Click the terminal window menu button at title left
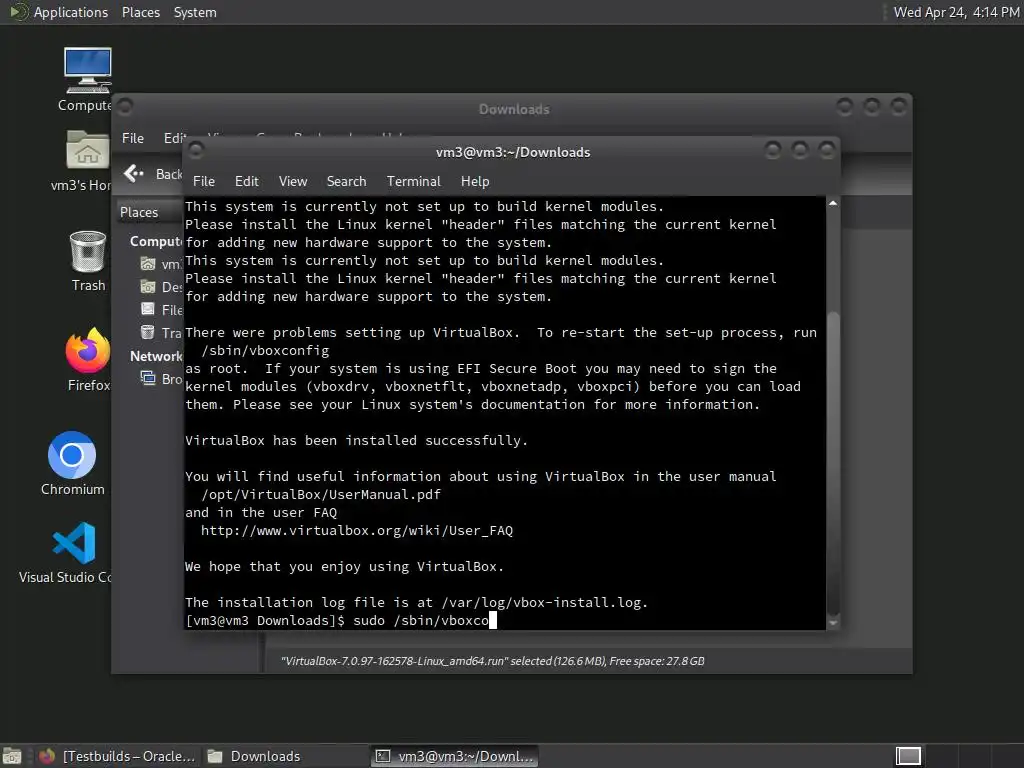 tap(195, 151)
